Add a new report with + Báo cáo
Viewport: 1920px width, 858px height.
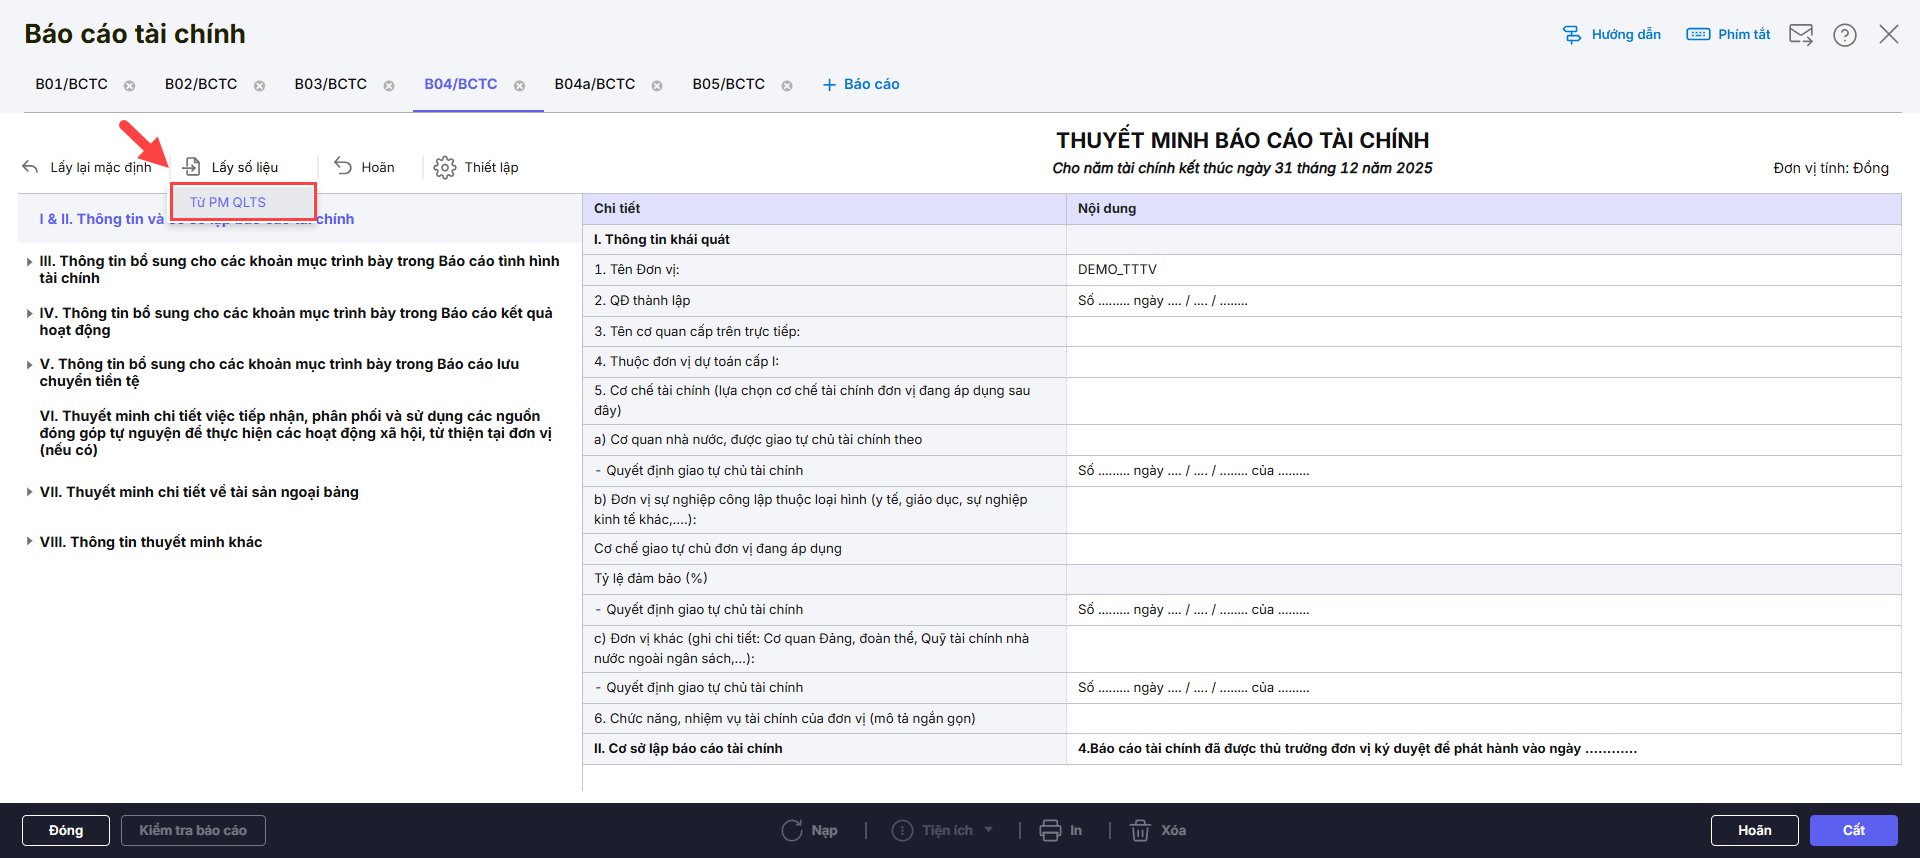click(861, 84)
